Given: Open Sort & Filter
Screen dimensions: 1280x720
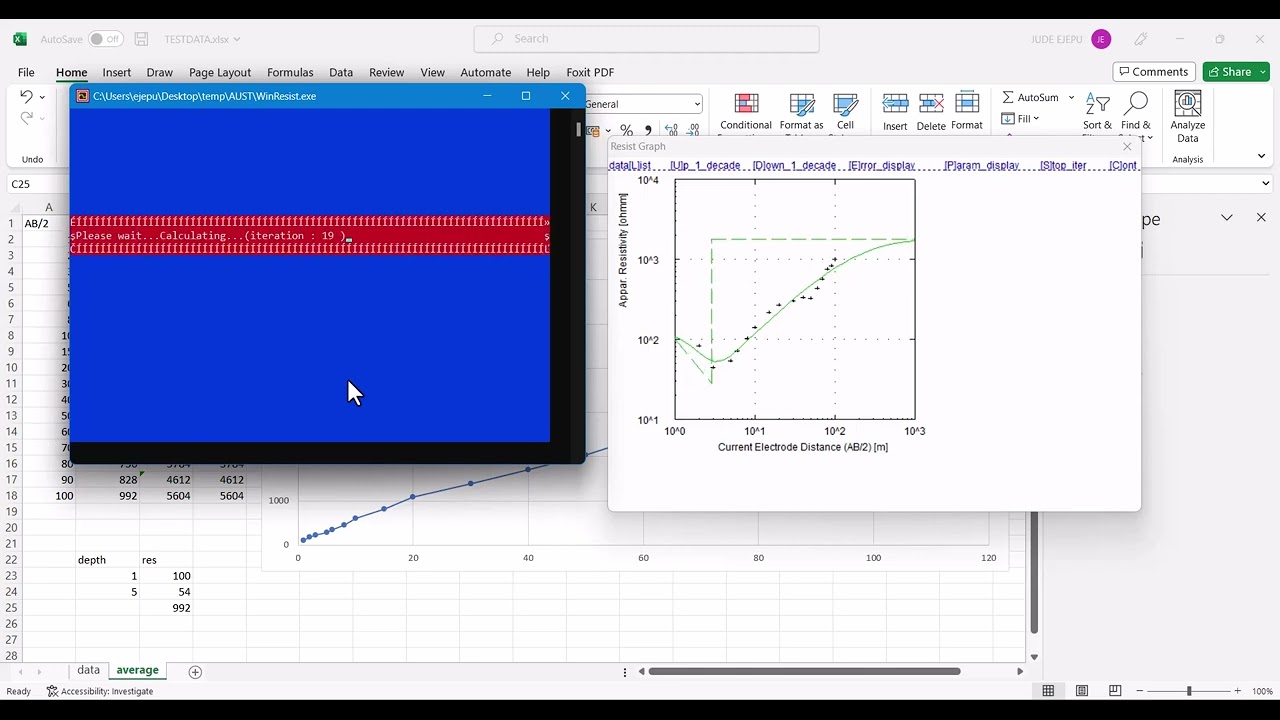Looking at the screenshot, I should pyautogui.click(x=1097, y=112).
